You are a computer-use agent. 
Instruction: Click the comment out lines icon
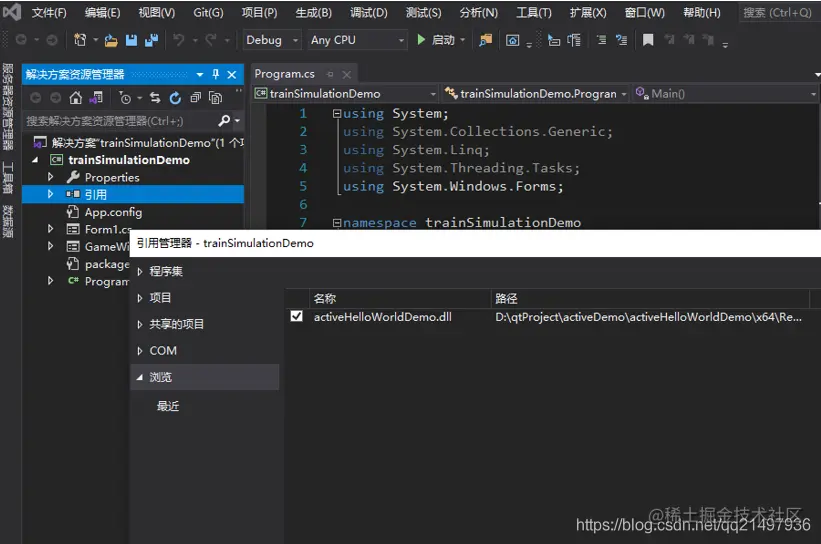pos(601,40)
